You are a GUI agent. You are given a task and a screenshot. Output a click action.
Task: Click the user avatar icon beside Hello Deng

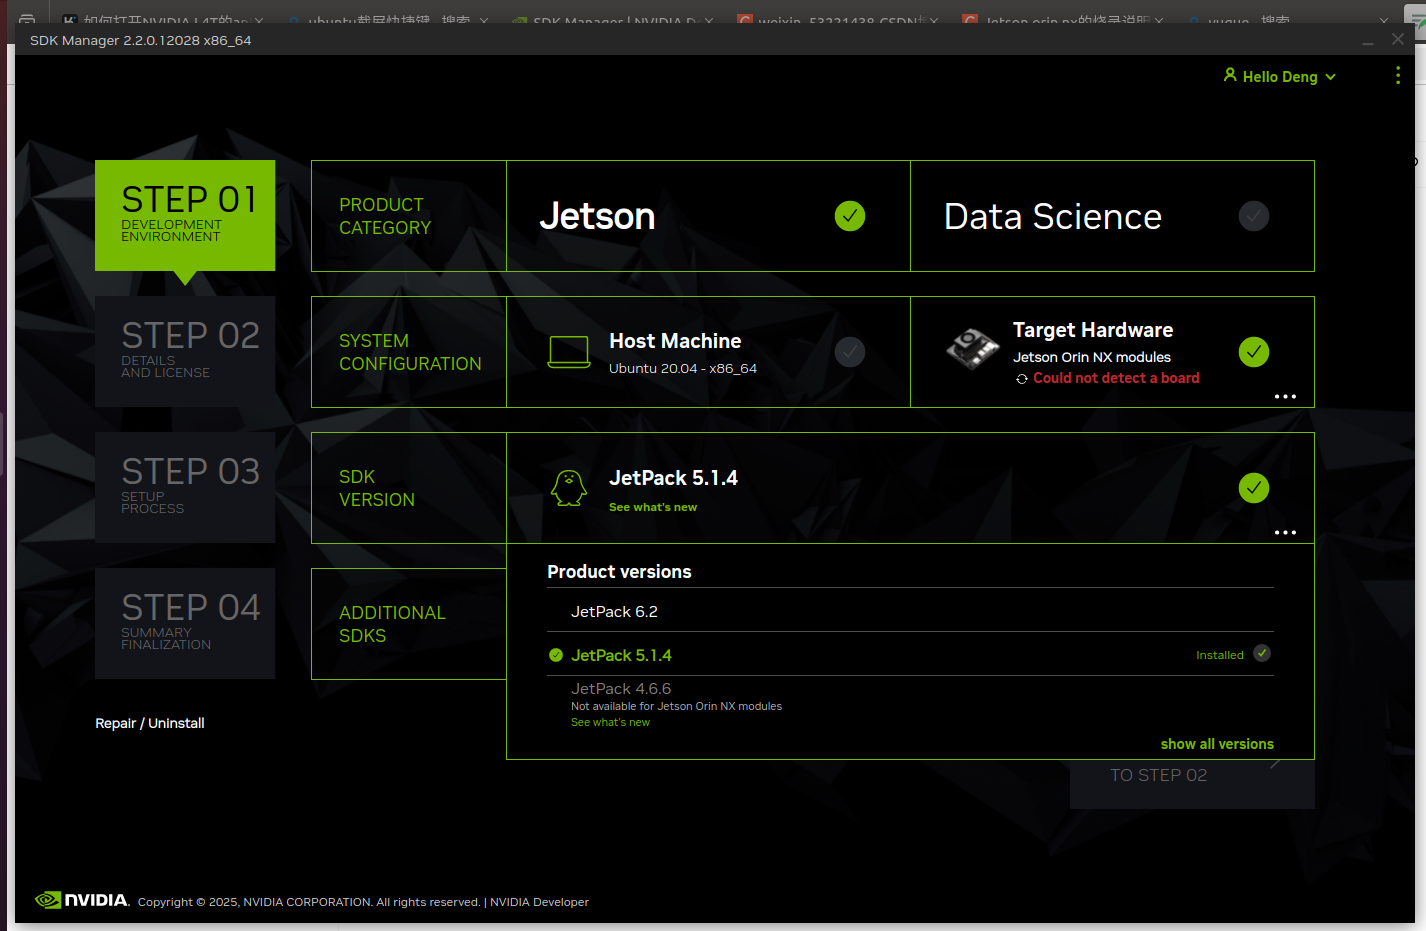pos(1230,75)
